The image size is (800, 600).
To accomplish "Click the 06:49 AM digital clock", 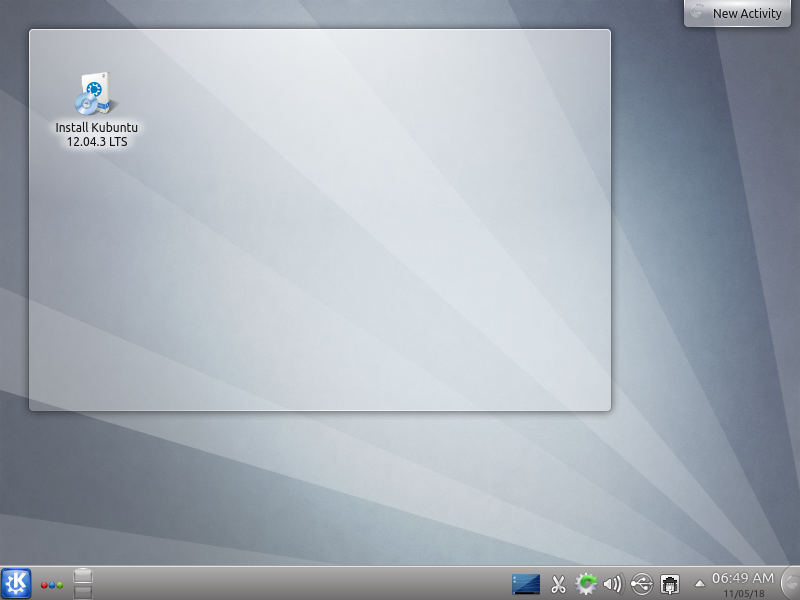I will tap(742, 578).
